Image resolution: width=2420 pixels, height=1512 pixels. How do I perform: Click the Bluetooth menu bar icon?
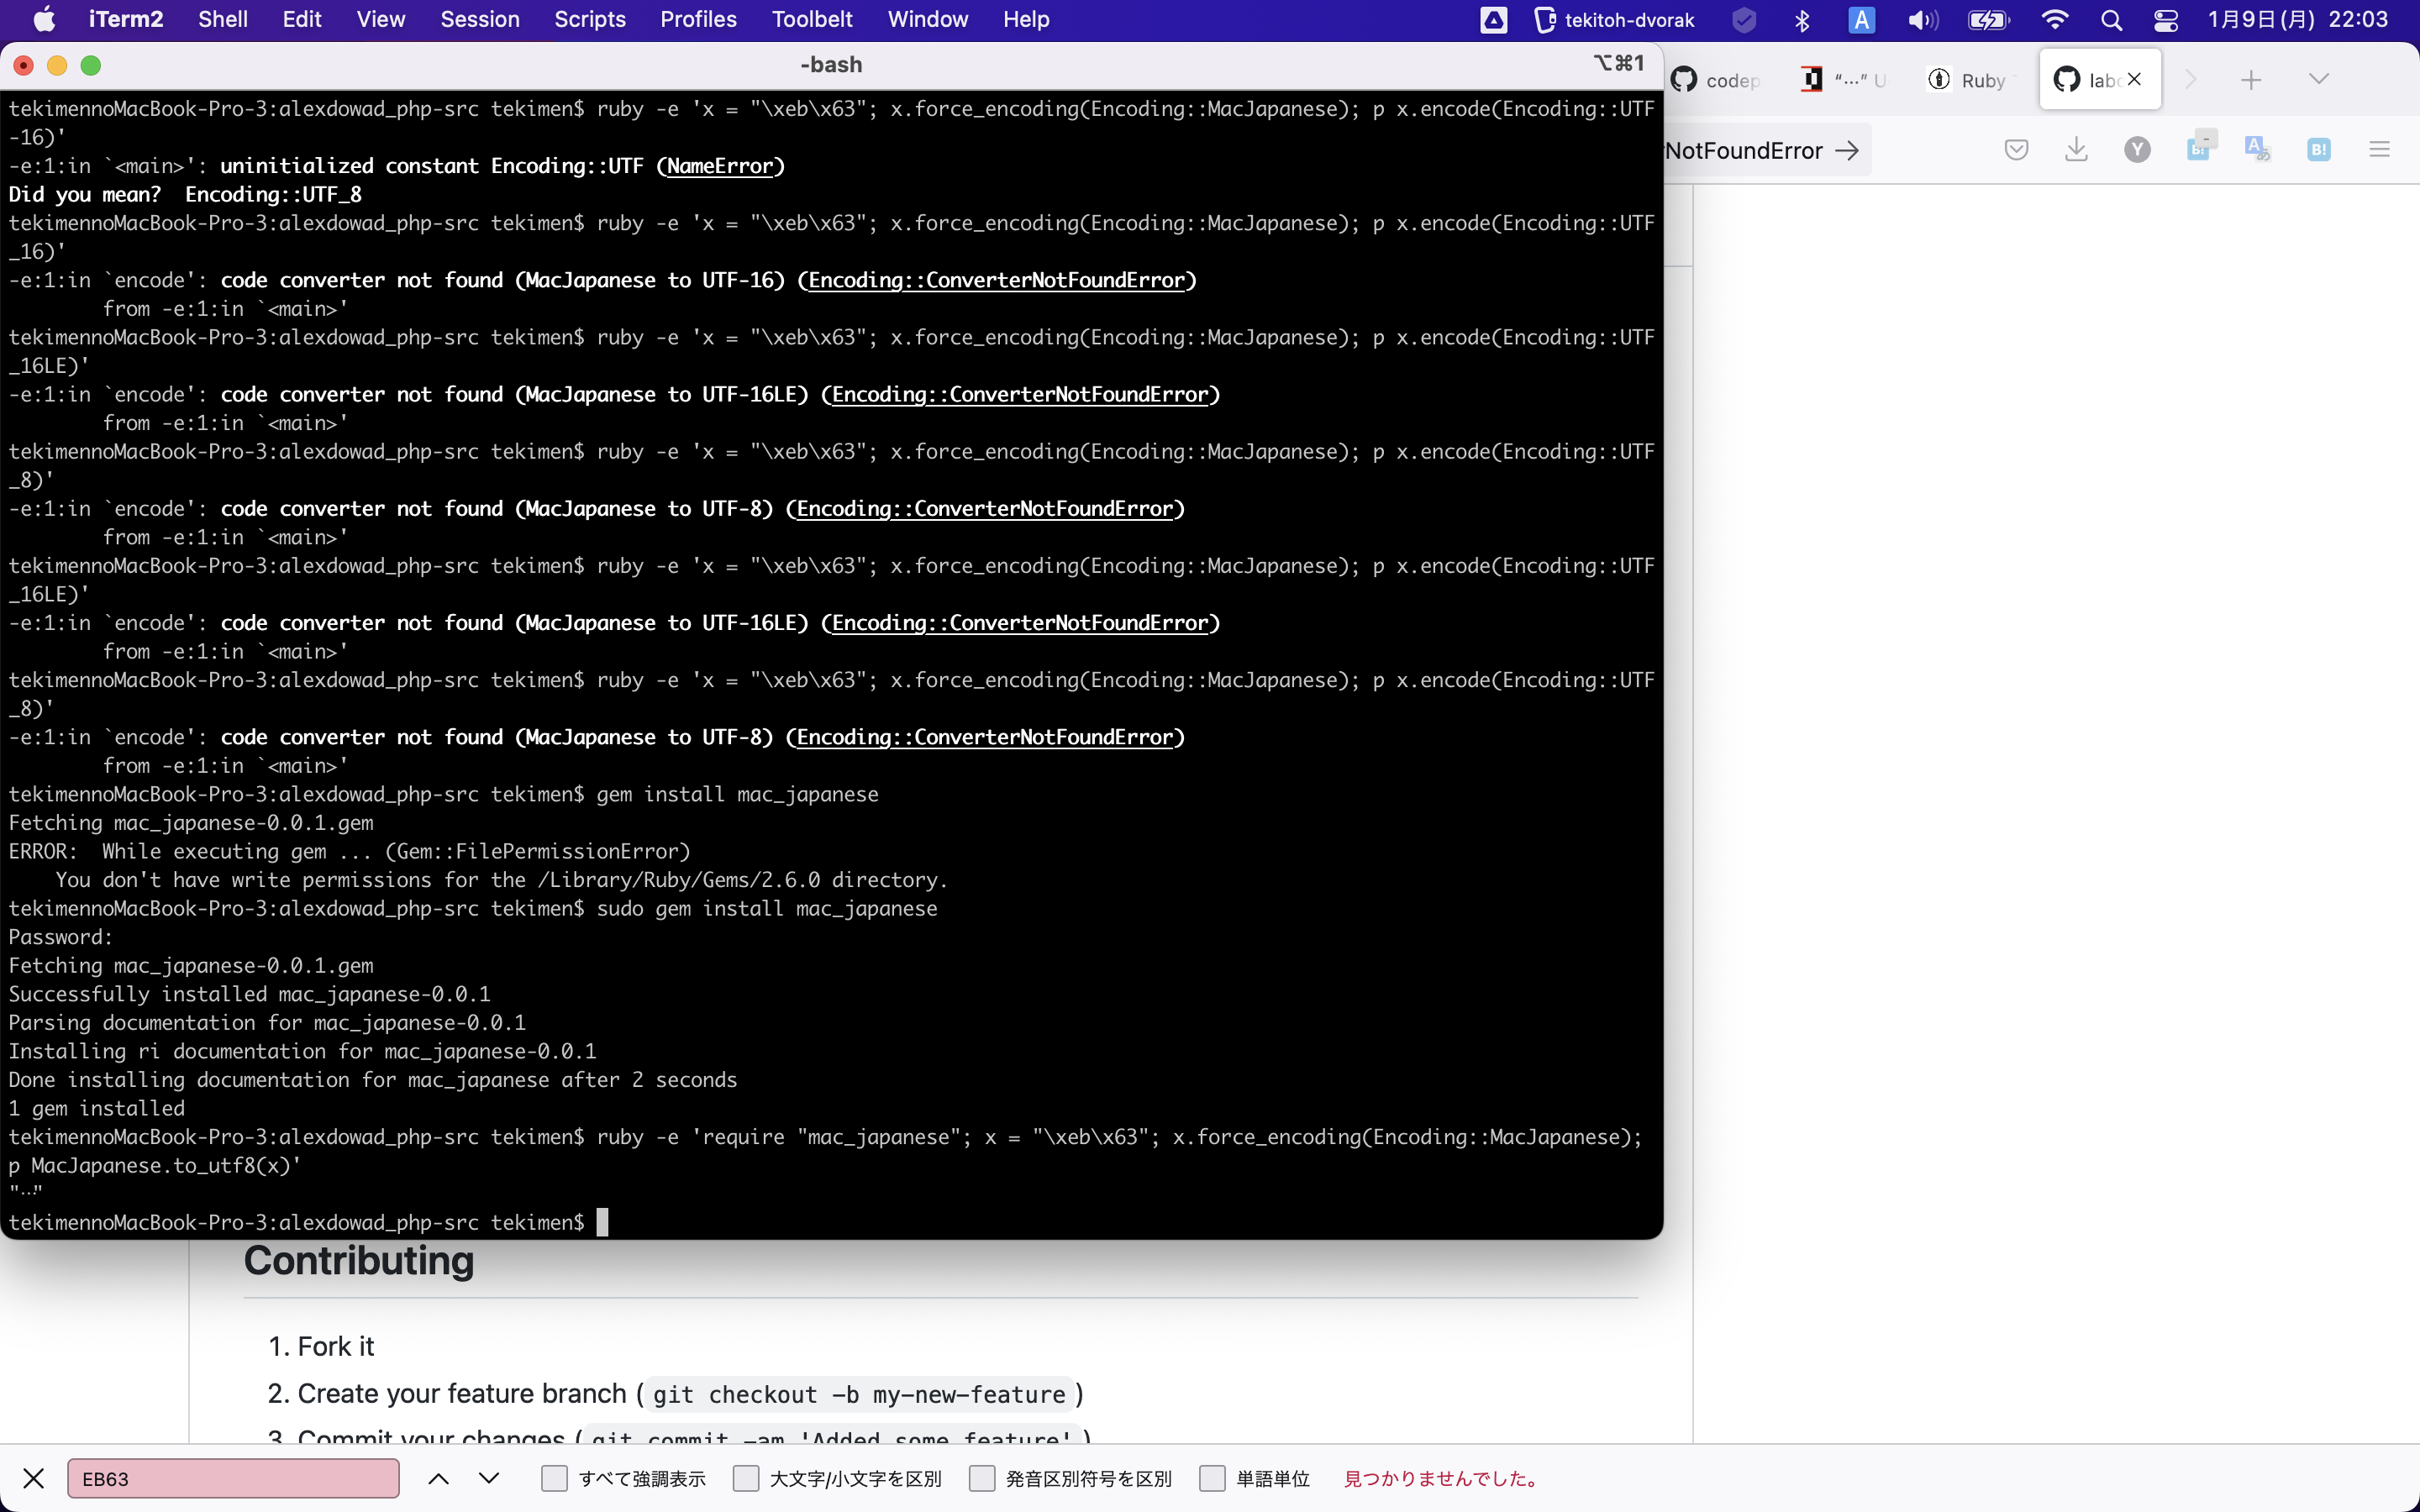(1802, 20)
